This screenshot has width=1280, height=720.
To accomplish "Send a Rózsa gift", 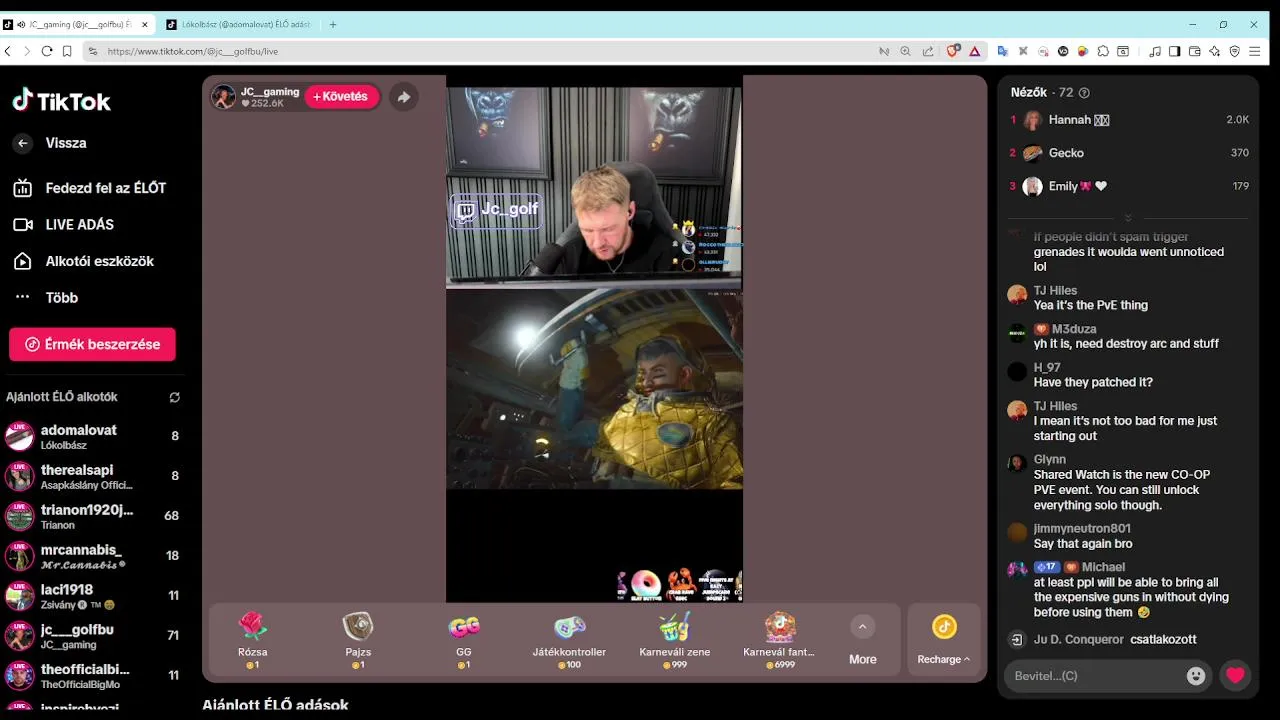I will click(253, 640).
